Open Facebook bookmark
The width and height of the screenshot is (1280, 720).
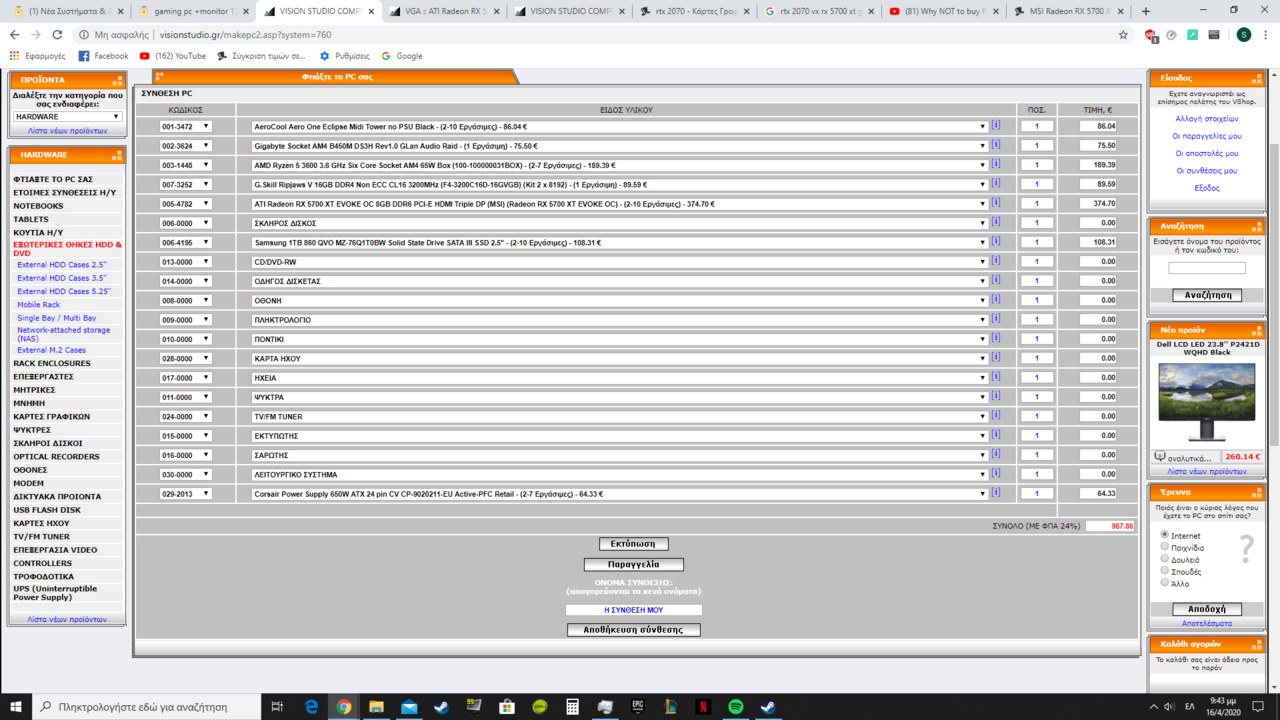(x=103, y=56)
